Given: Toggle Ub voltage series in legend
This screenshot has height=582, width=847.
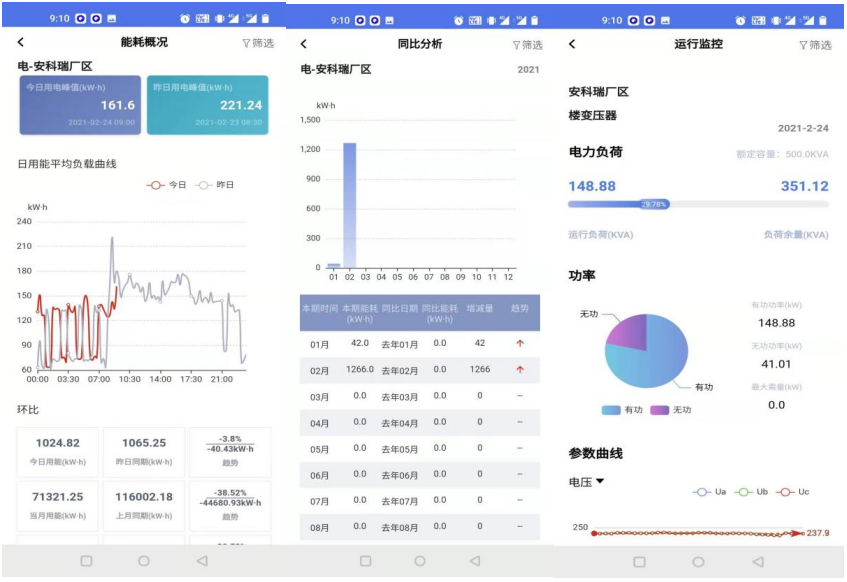Looking at the screenshot, I should coord(751,492).
